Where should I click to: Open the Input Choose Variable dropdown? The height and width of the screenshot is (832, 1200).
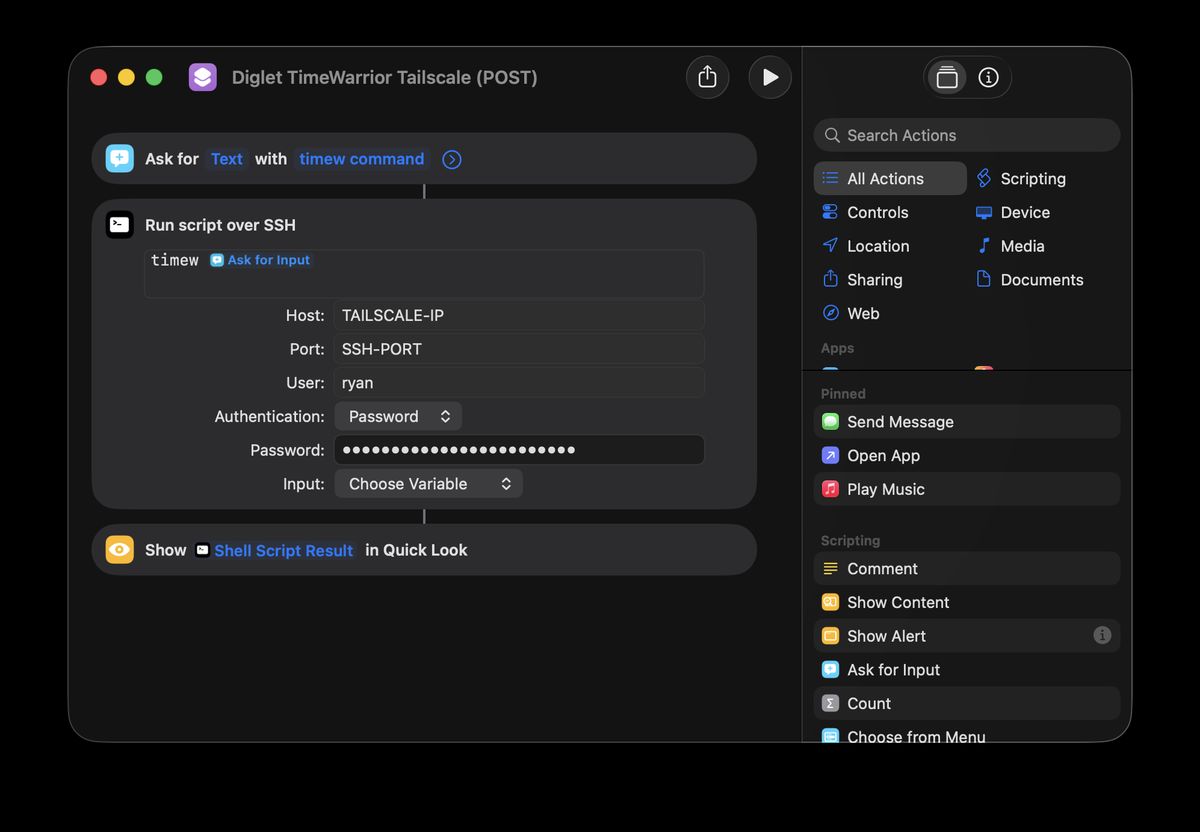pos(428,483)
